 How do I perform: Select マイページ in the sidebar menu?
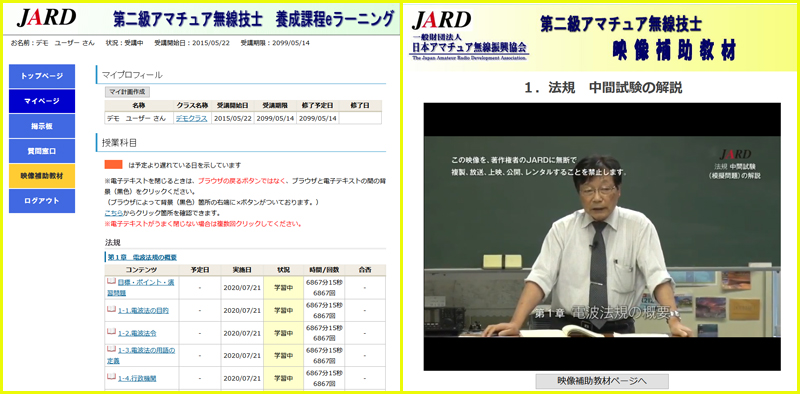coord(42,101)
